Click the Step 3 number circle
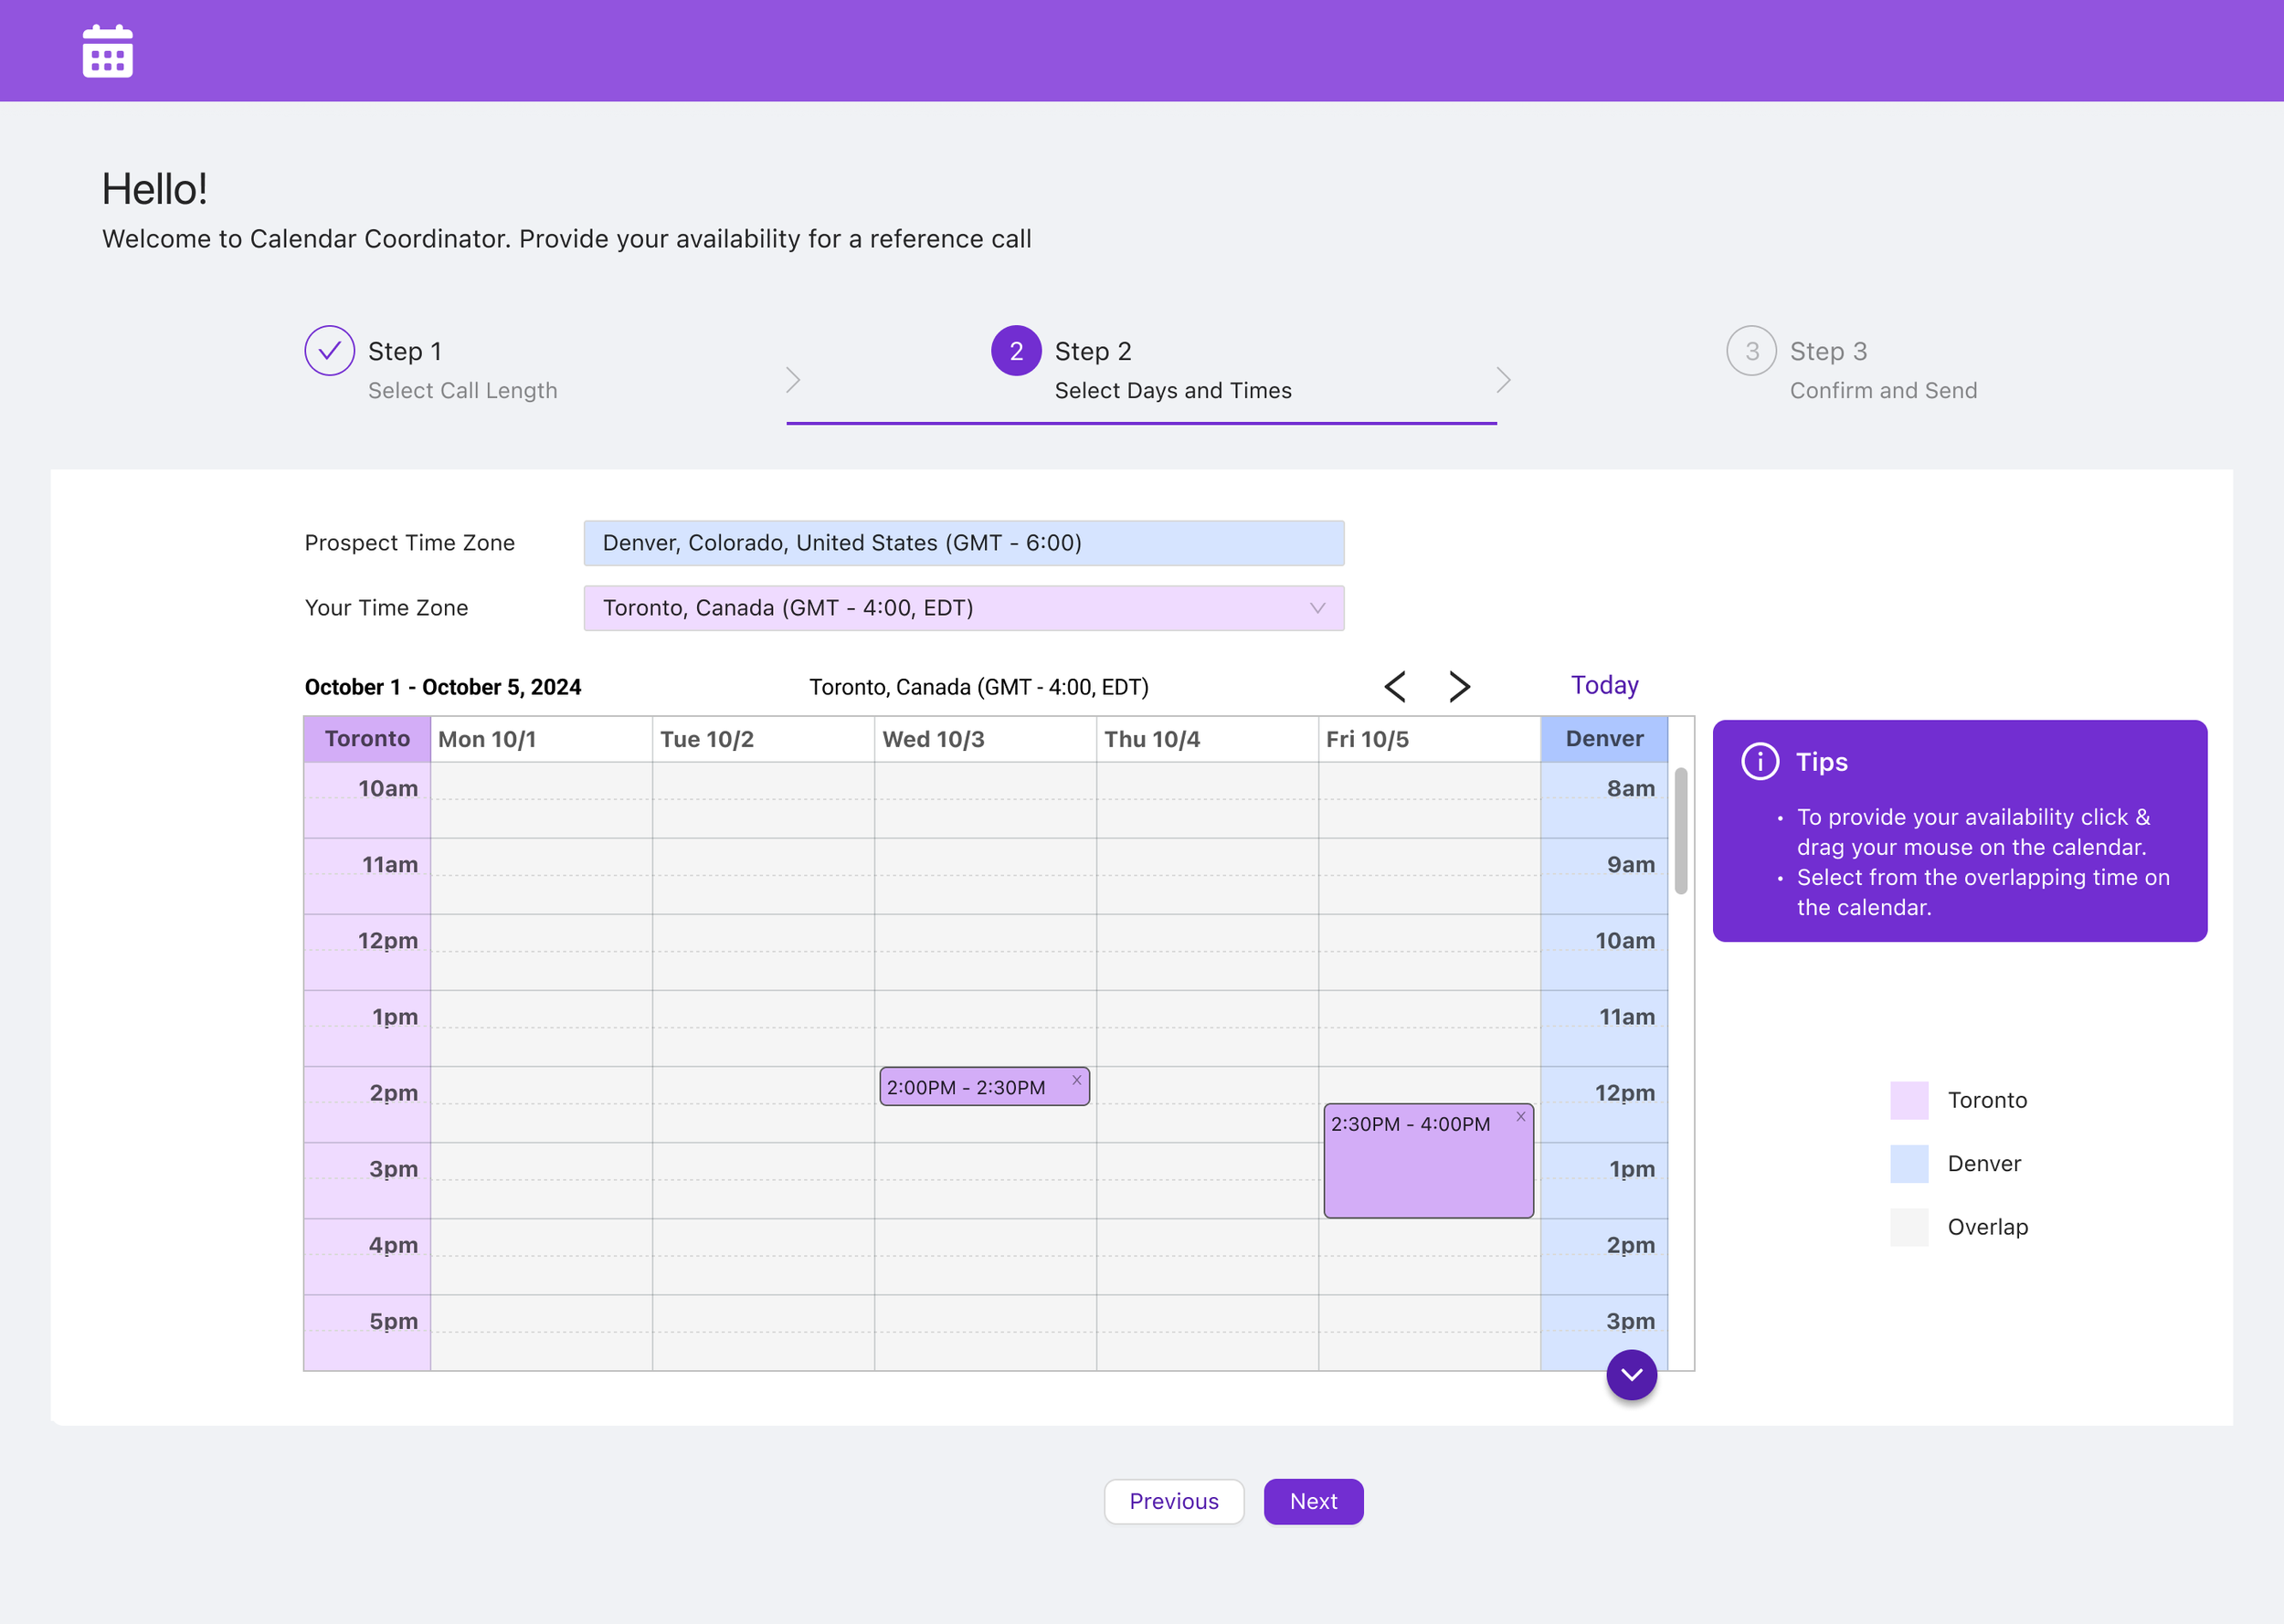This screenshot has width=2284, height=1624. click(1750, 351)
